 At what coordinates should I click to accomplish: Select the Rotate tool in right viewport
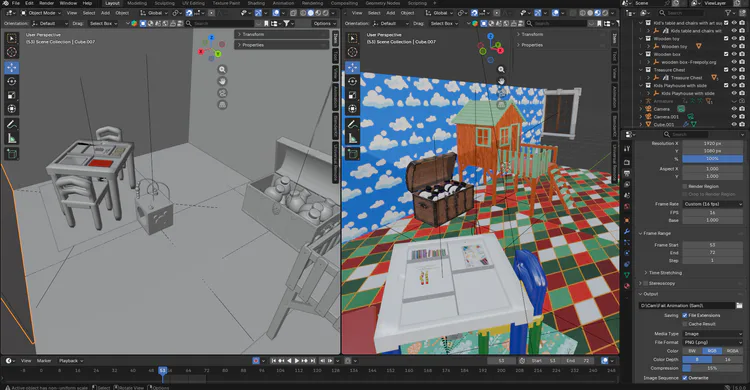coord(353,81)
